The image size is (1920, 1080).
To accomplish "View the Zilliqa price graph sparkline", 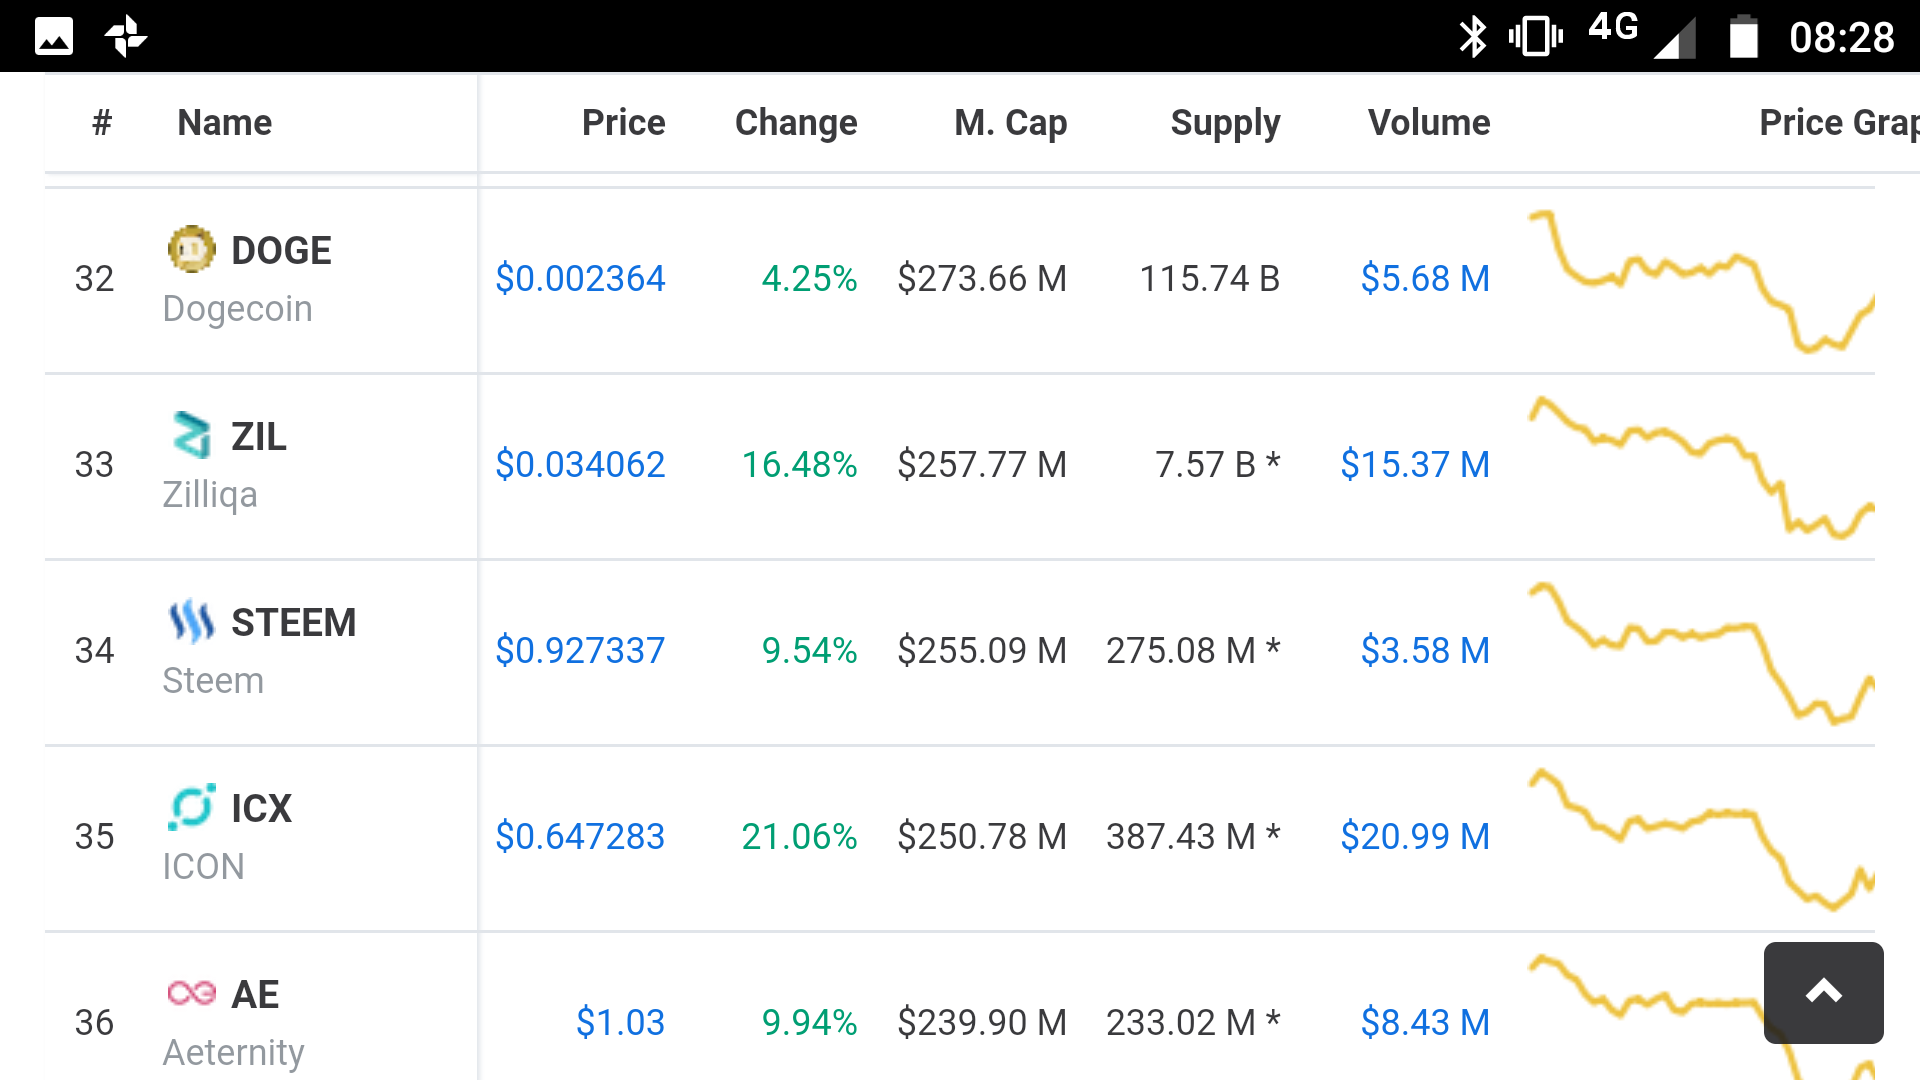I will click(x=1701, y=467).
